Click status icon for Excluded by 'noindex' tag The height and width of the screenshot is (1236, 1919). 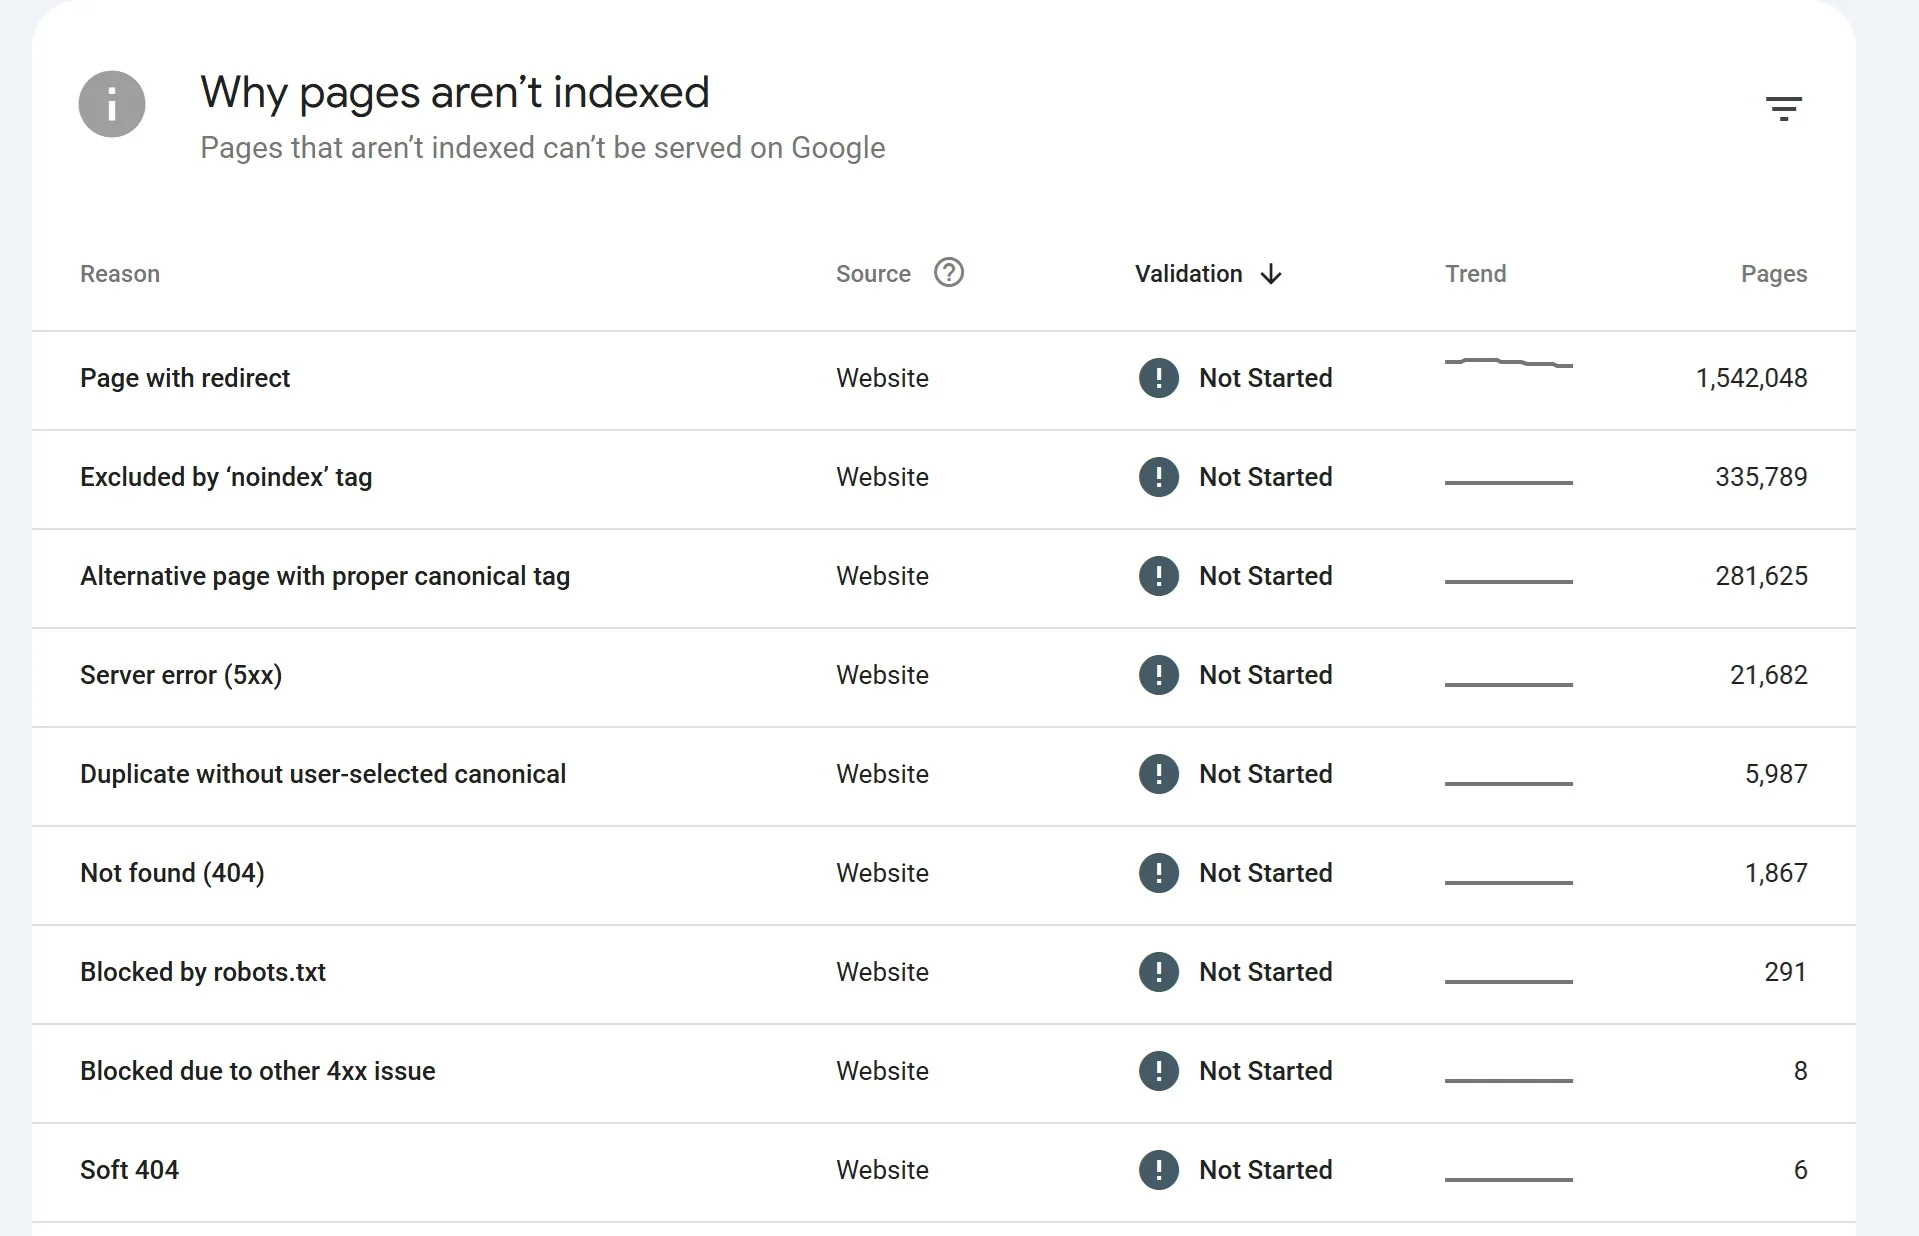[1158, 477]
